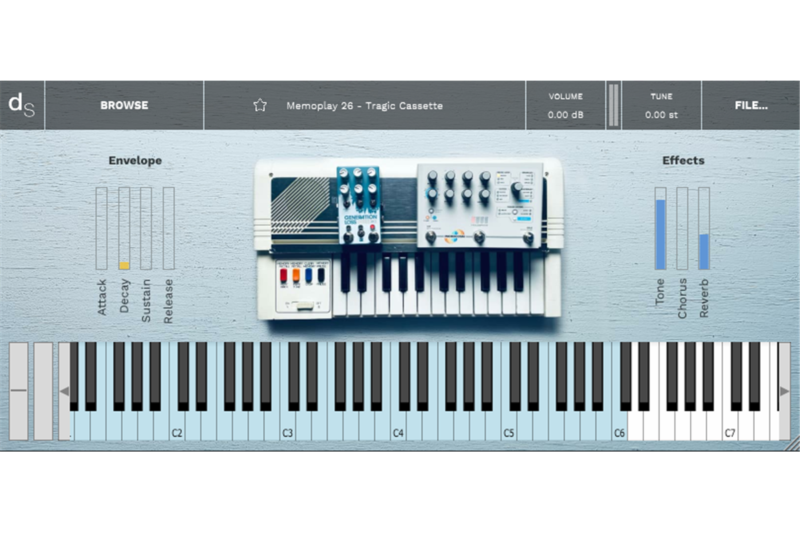Click the Decay envelope slider
This screenshot has height=533, width=800.
point(124,228)
